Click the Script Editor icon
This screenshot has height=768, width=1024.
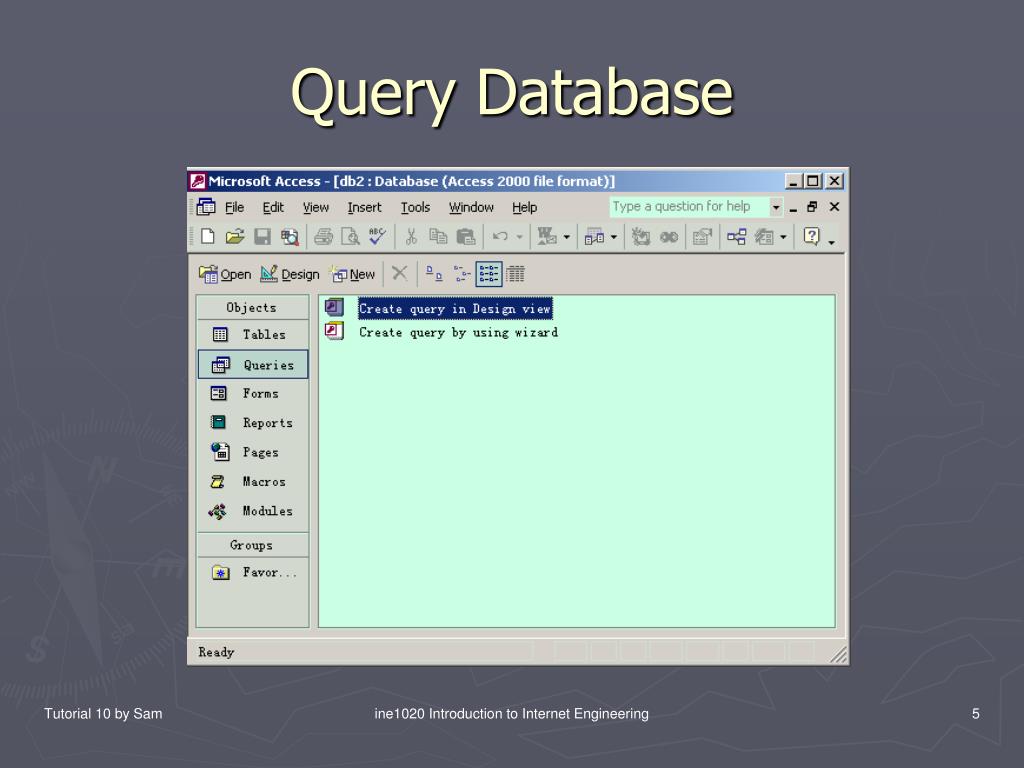tap(669, 237)
